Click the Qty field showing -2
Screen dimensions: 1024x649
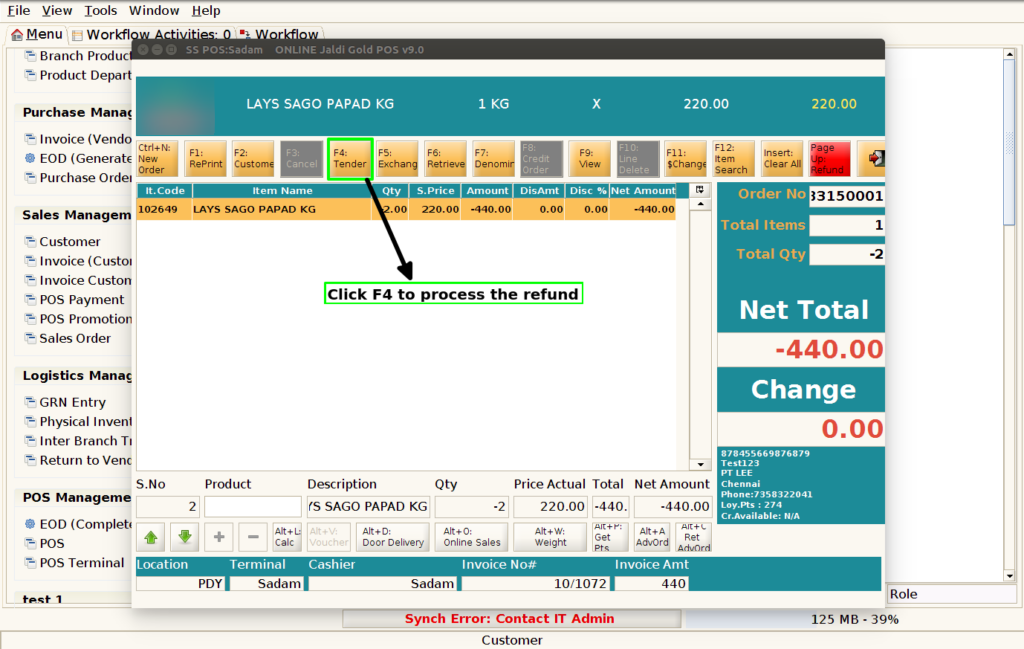pyautogui.click(x=472, y=507)
